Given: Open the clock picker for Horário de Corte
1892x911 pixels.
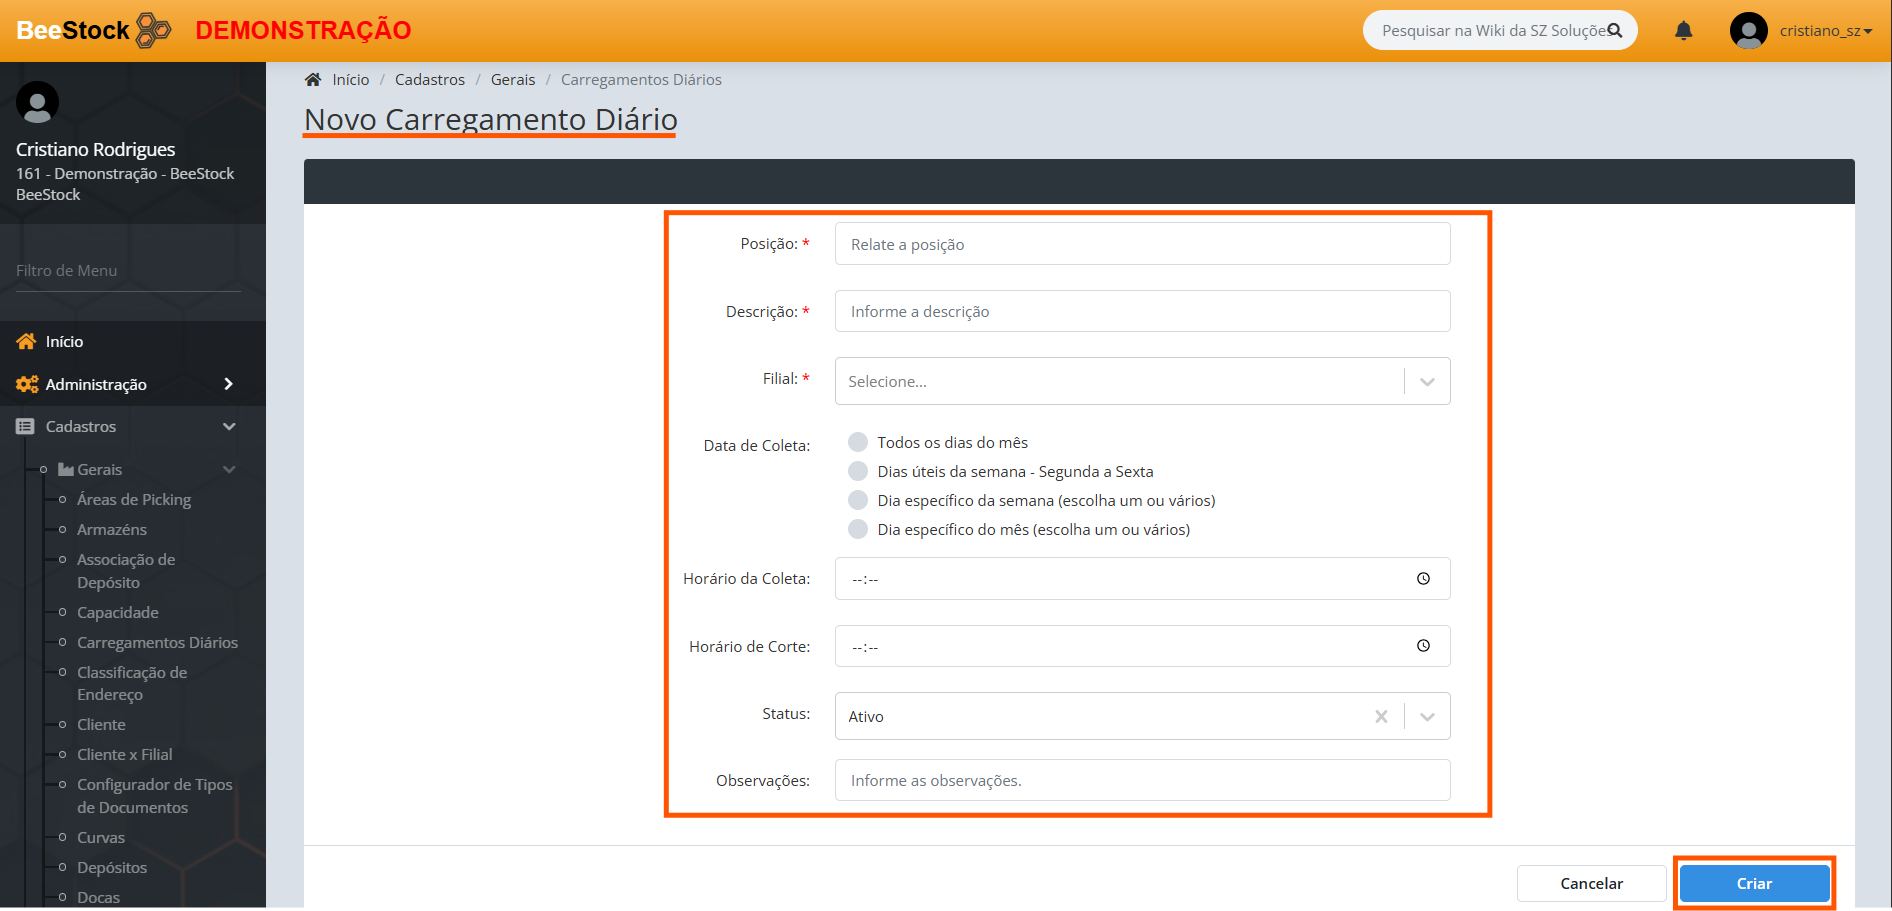Looking at the screenshot, I should [x=1423, y=646].
